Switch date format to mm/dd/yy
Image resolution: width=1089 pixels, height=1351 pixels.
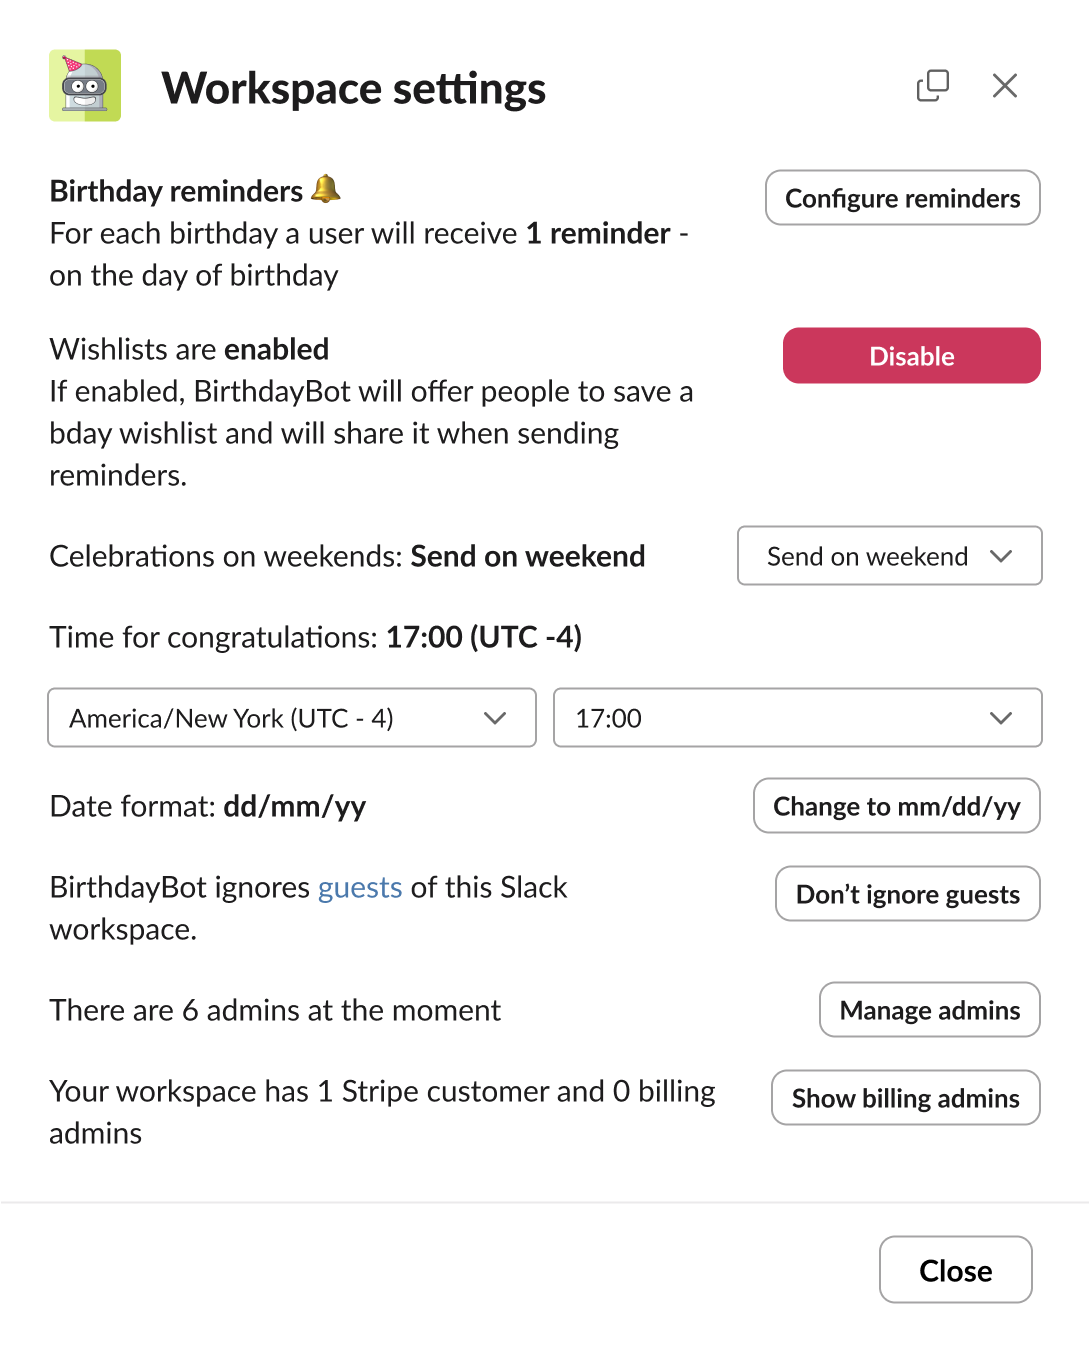pyautogui.click(x=896, y=806)
